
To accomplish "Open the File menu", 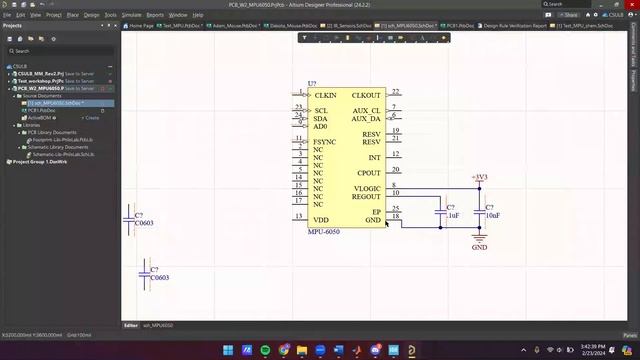I will pos(7,15).
